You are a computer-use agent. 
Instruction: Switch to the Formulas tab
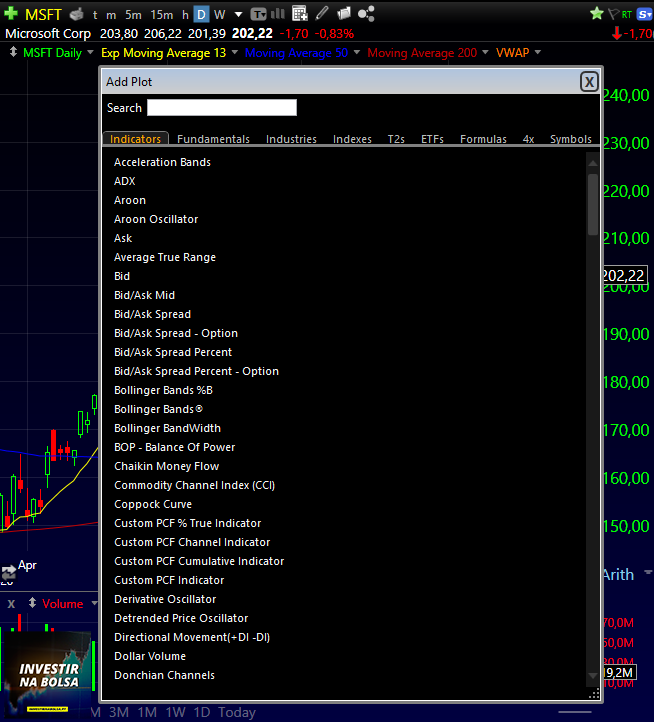point(483,139)
